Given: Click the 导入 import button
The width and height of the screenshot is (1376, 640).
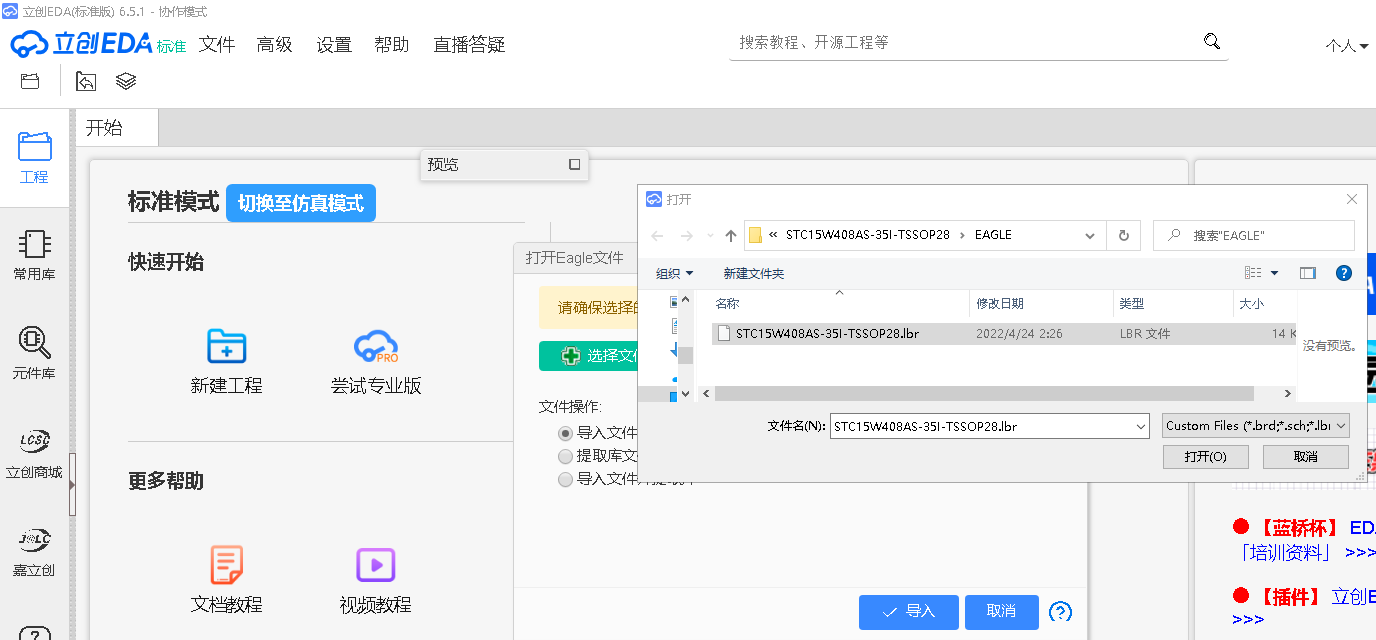Looking at the screenshot, I should click(x=908, y=612).
